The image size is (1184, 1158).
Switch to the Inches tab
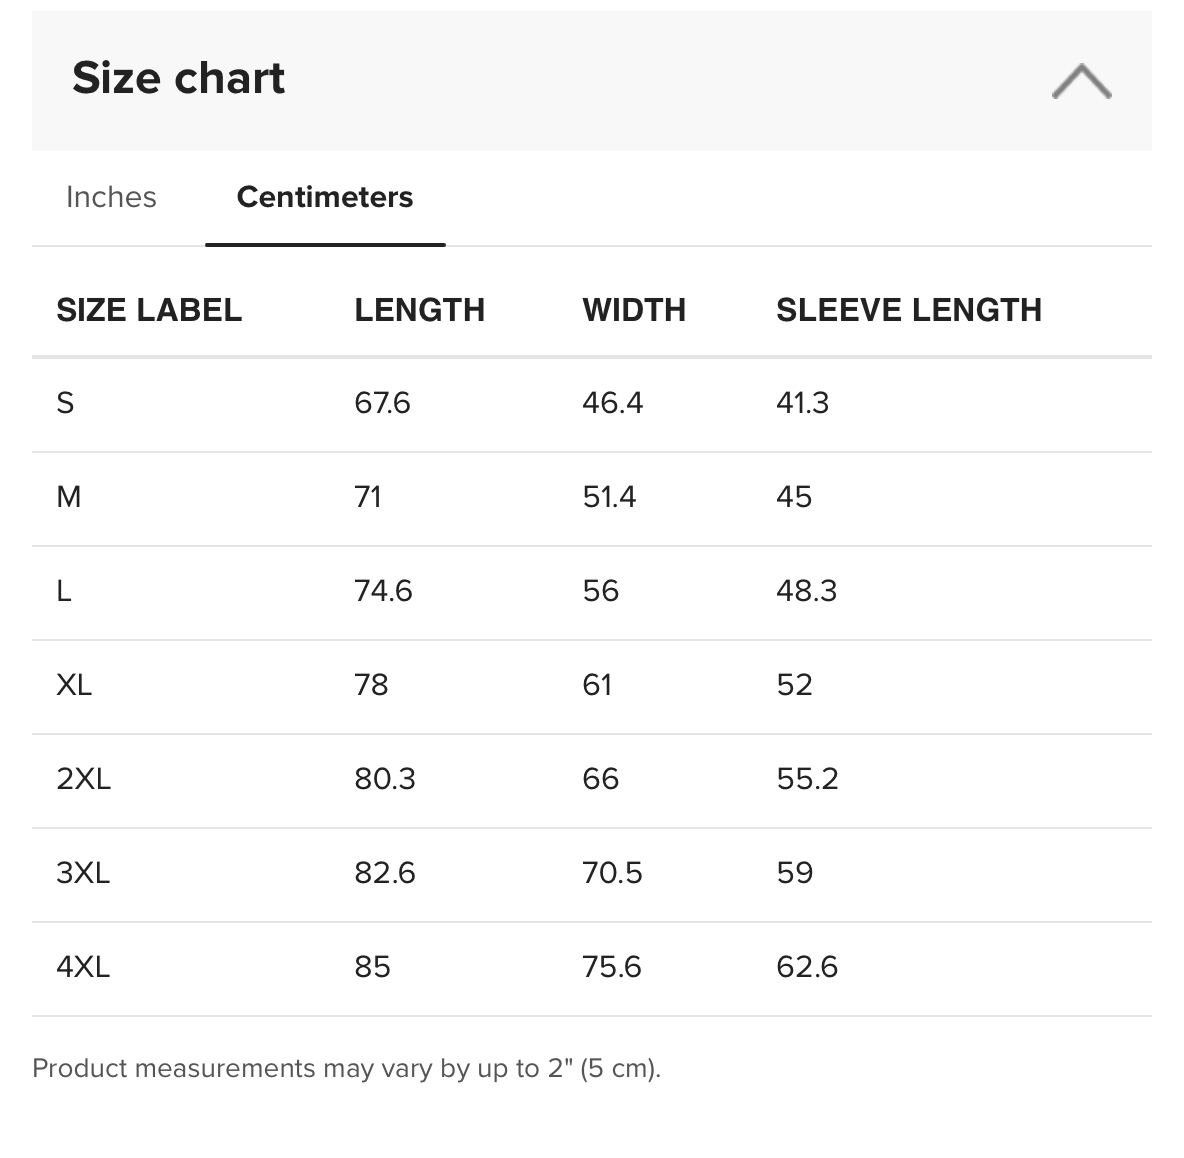(x=111, y=197)
